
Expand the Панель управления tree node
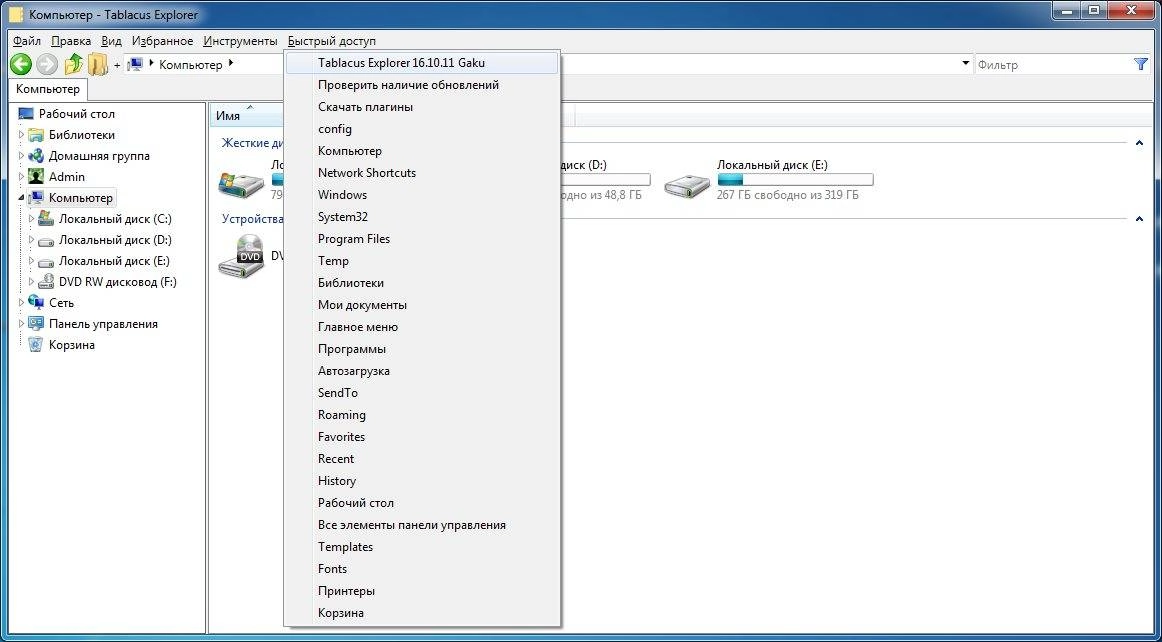click(21, 324)
